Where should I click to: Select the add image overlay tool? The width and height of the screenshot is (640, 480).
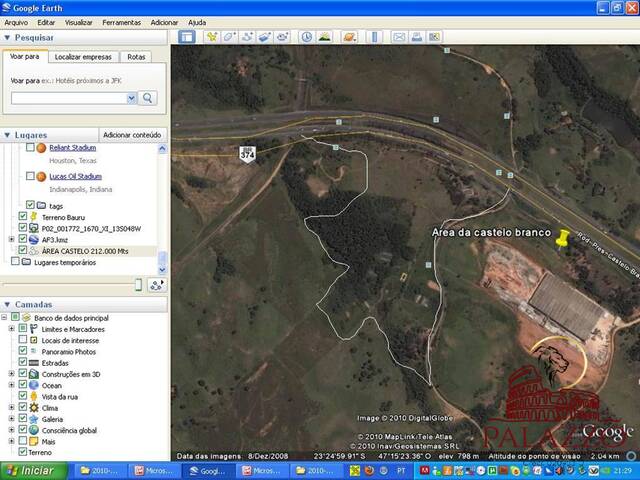(x=264, y=37)
